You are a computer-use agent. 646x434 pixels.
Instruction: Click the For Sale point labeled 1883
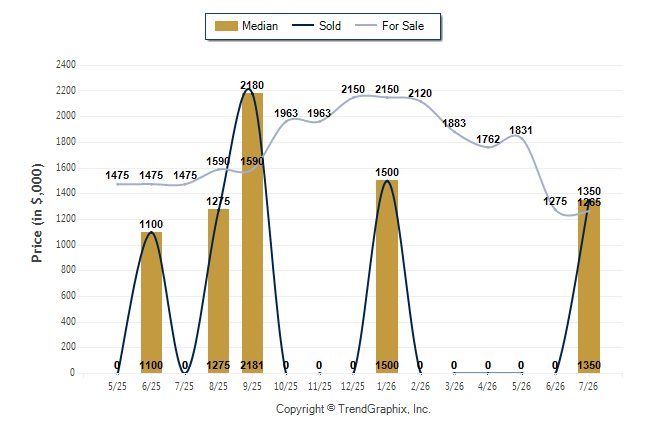[x=454, y=131]
